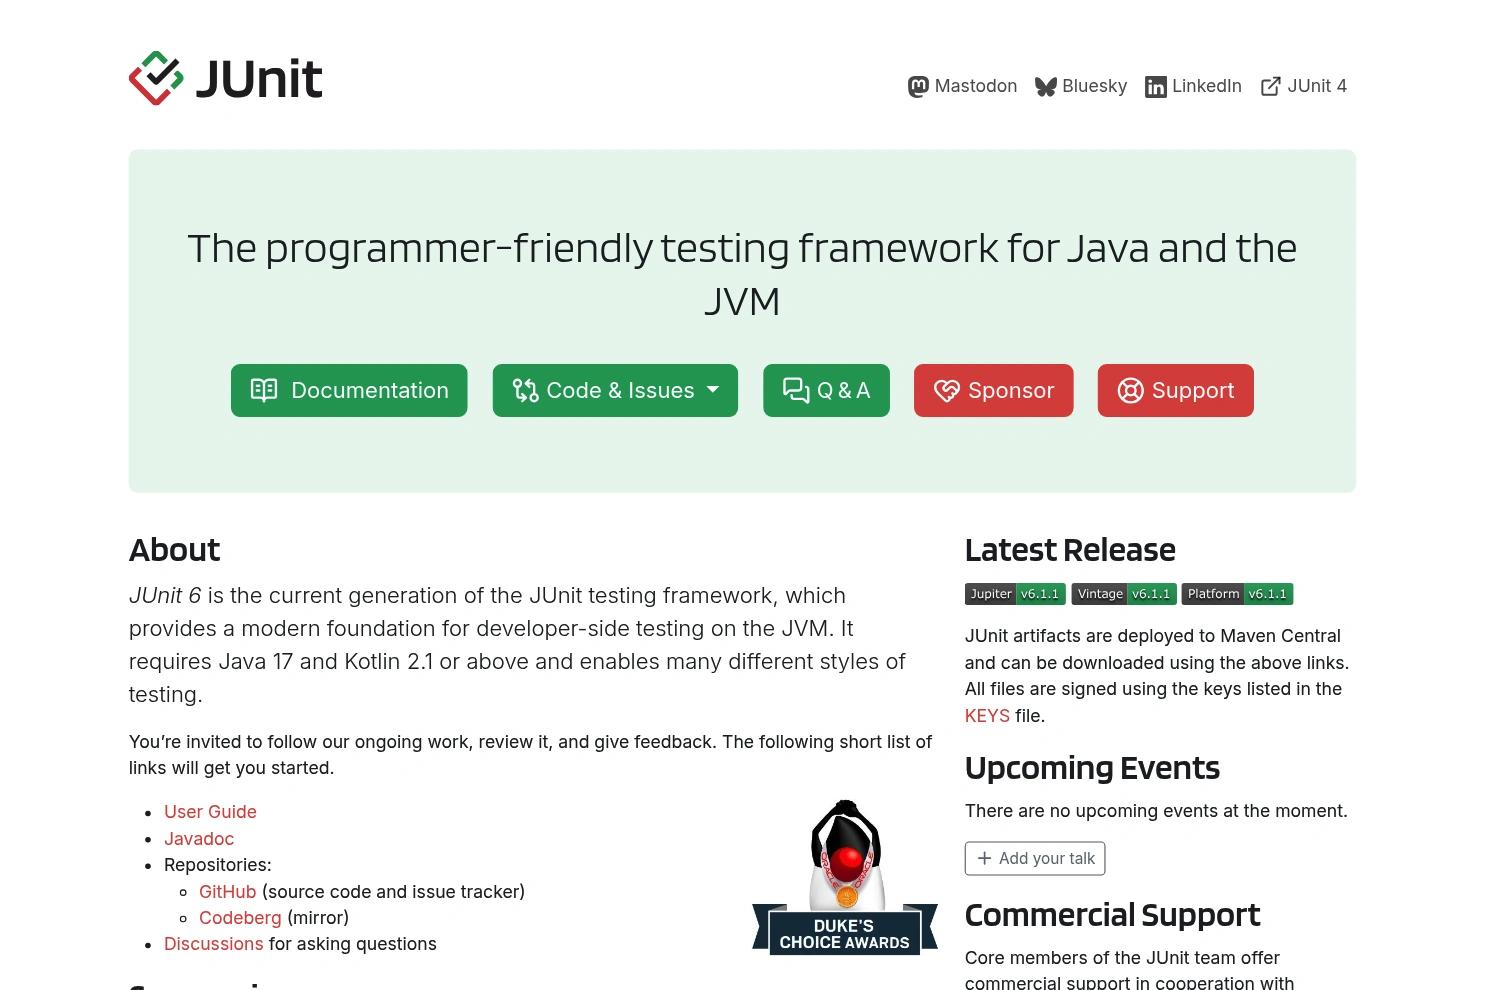1485x990 pixels.
Task: Open the KEYS file link
Action: [x=987, y=716]
